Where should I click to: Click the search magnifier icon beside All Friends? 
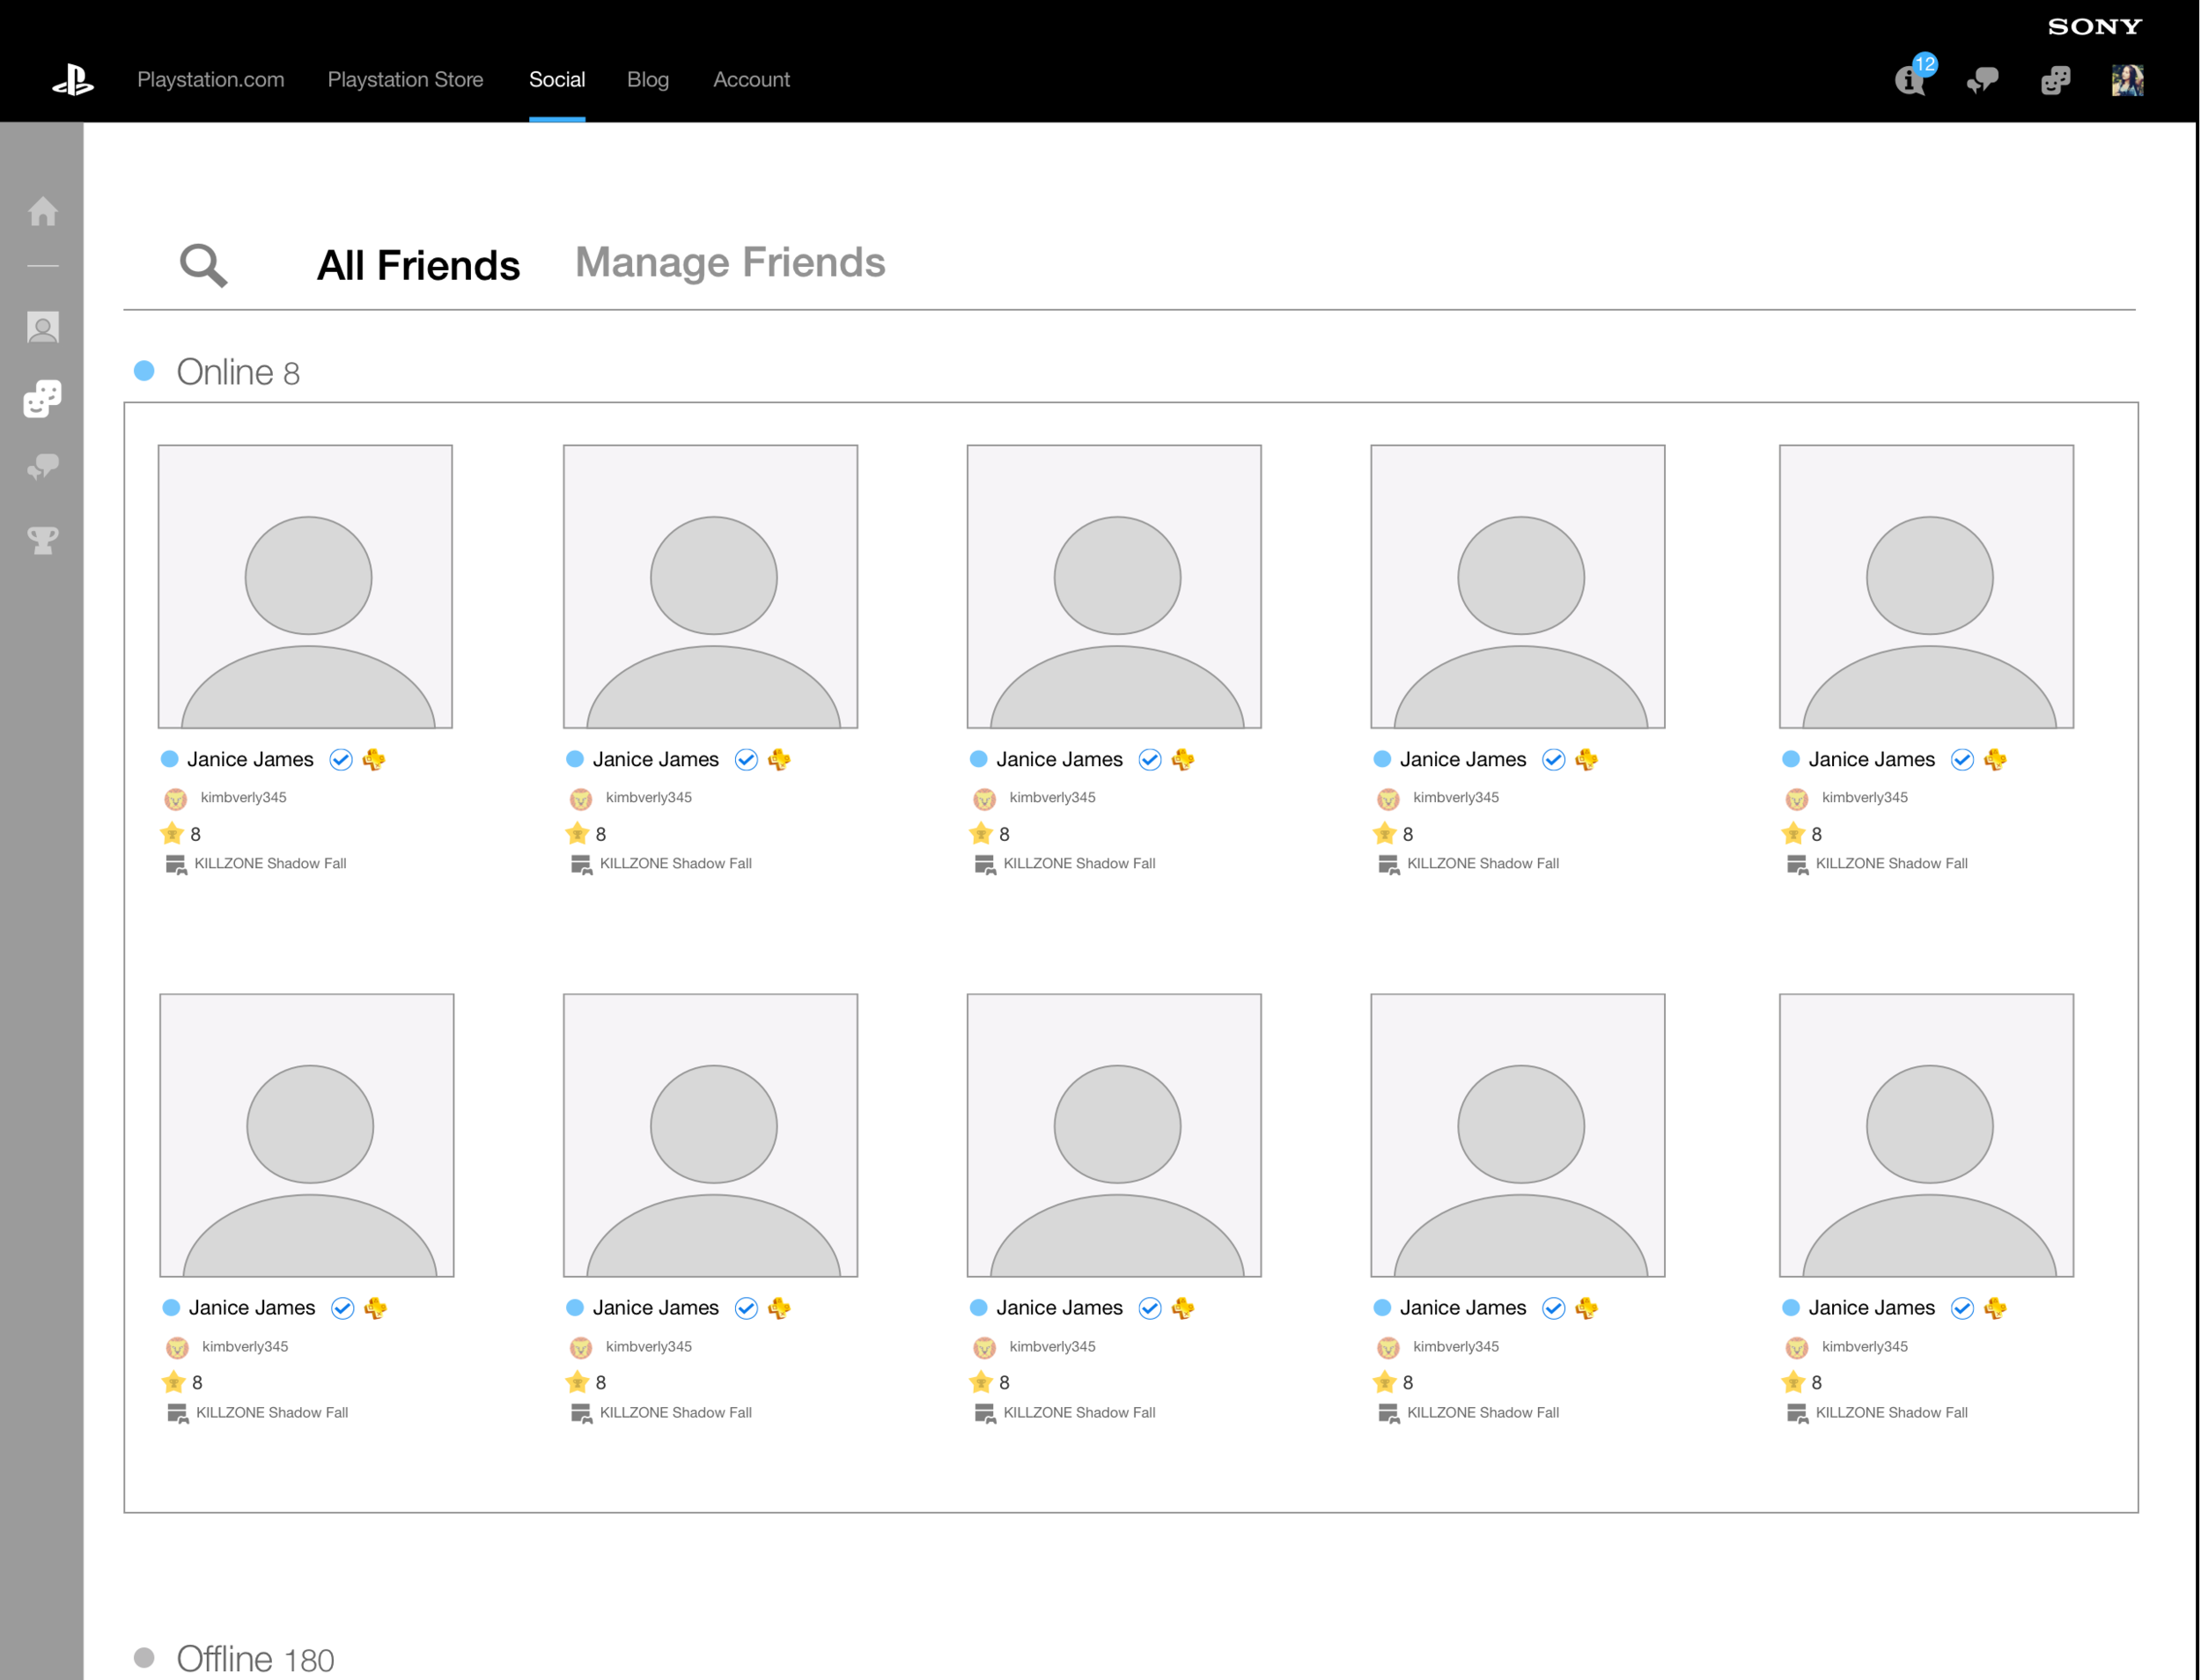pyautogui.click(x=203, y=265)
